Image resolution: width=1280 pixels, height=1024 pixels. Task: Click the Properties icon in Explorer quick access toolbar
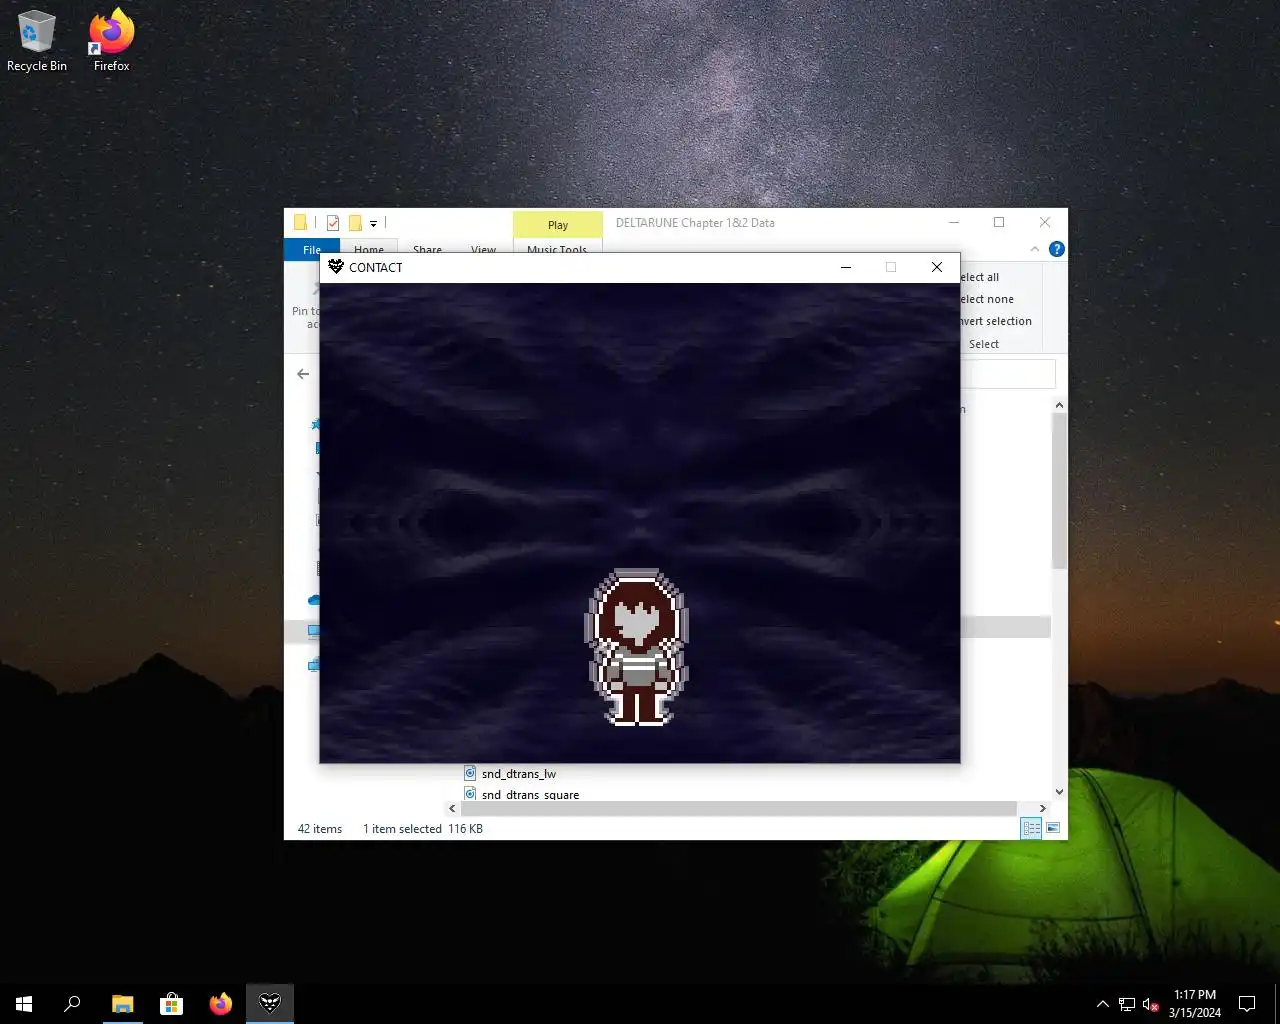point(333,223)
